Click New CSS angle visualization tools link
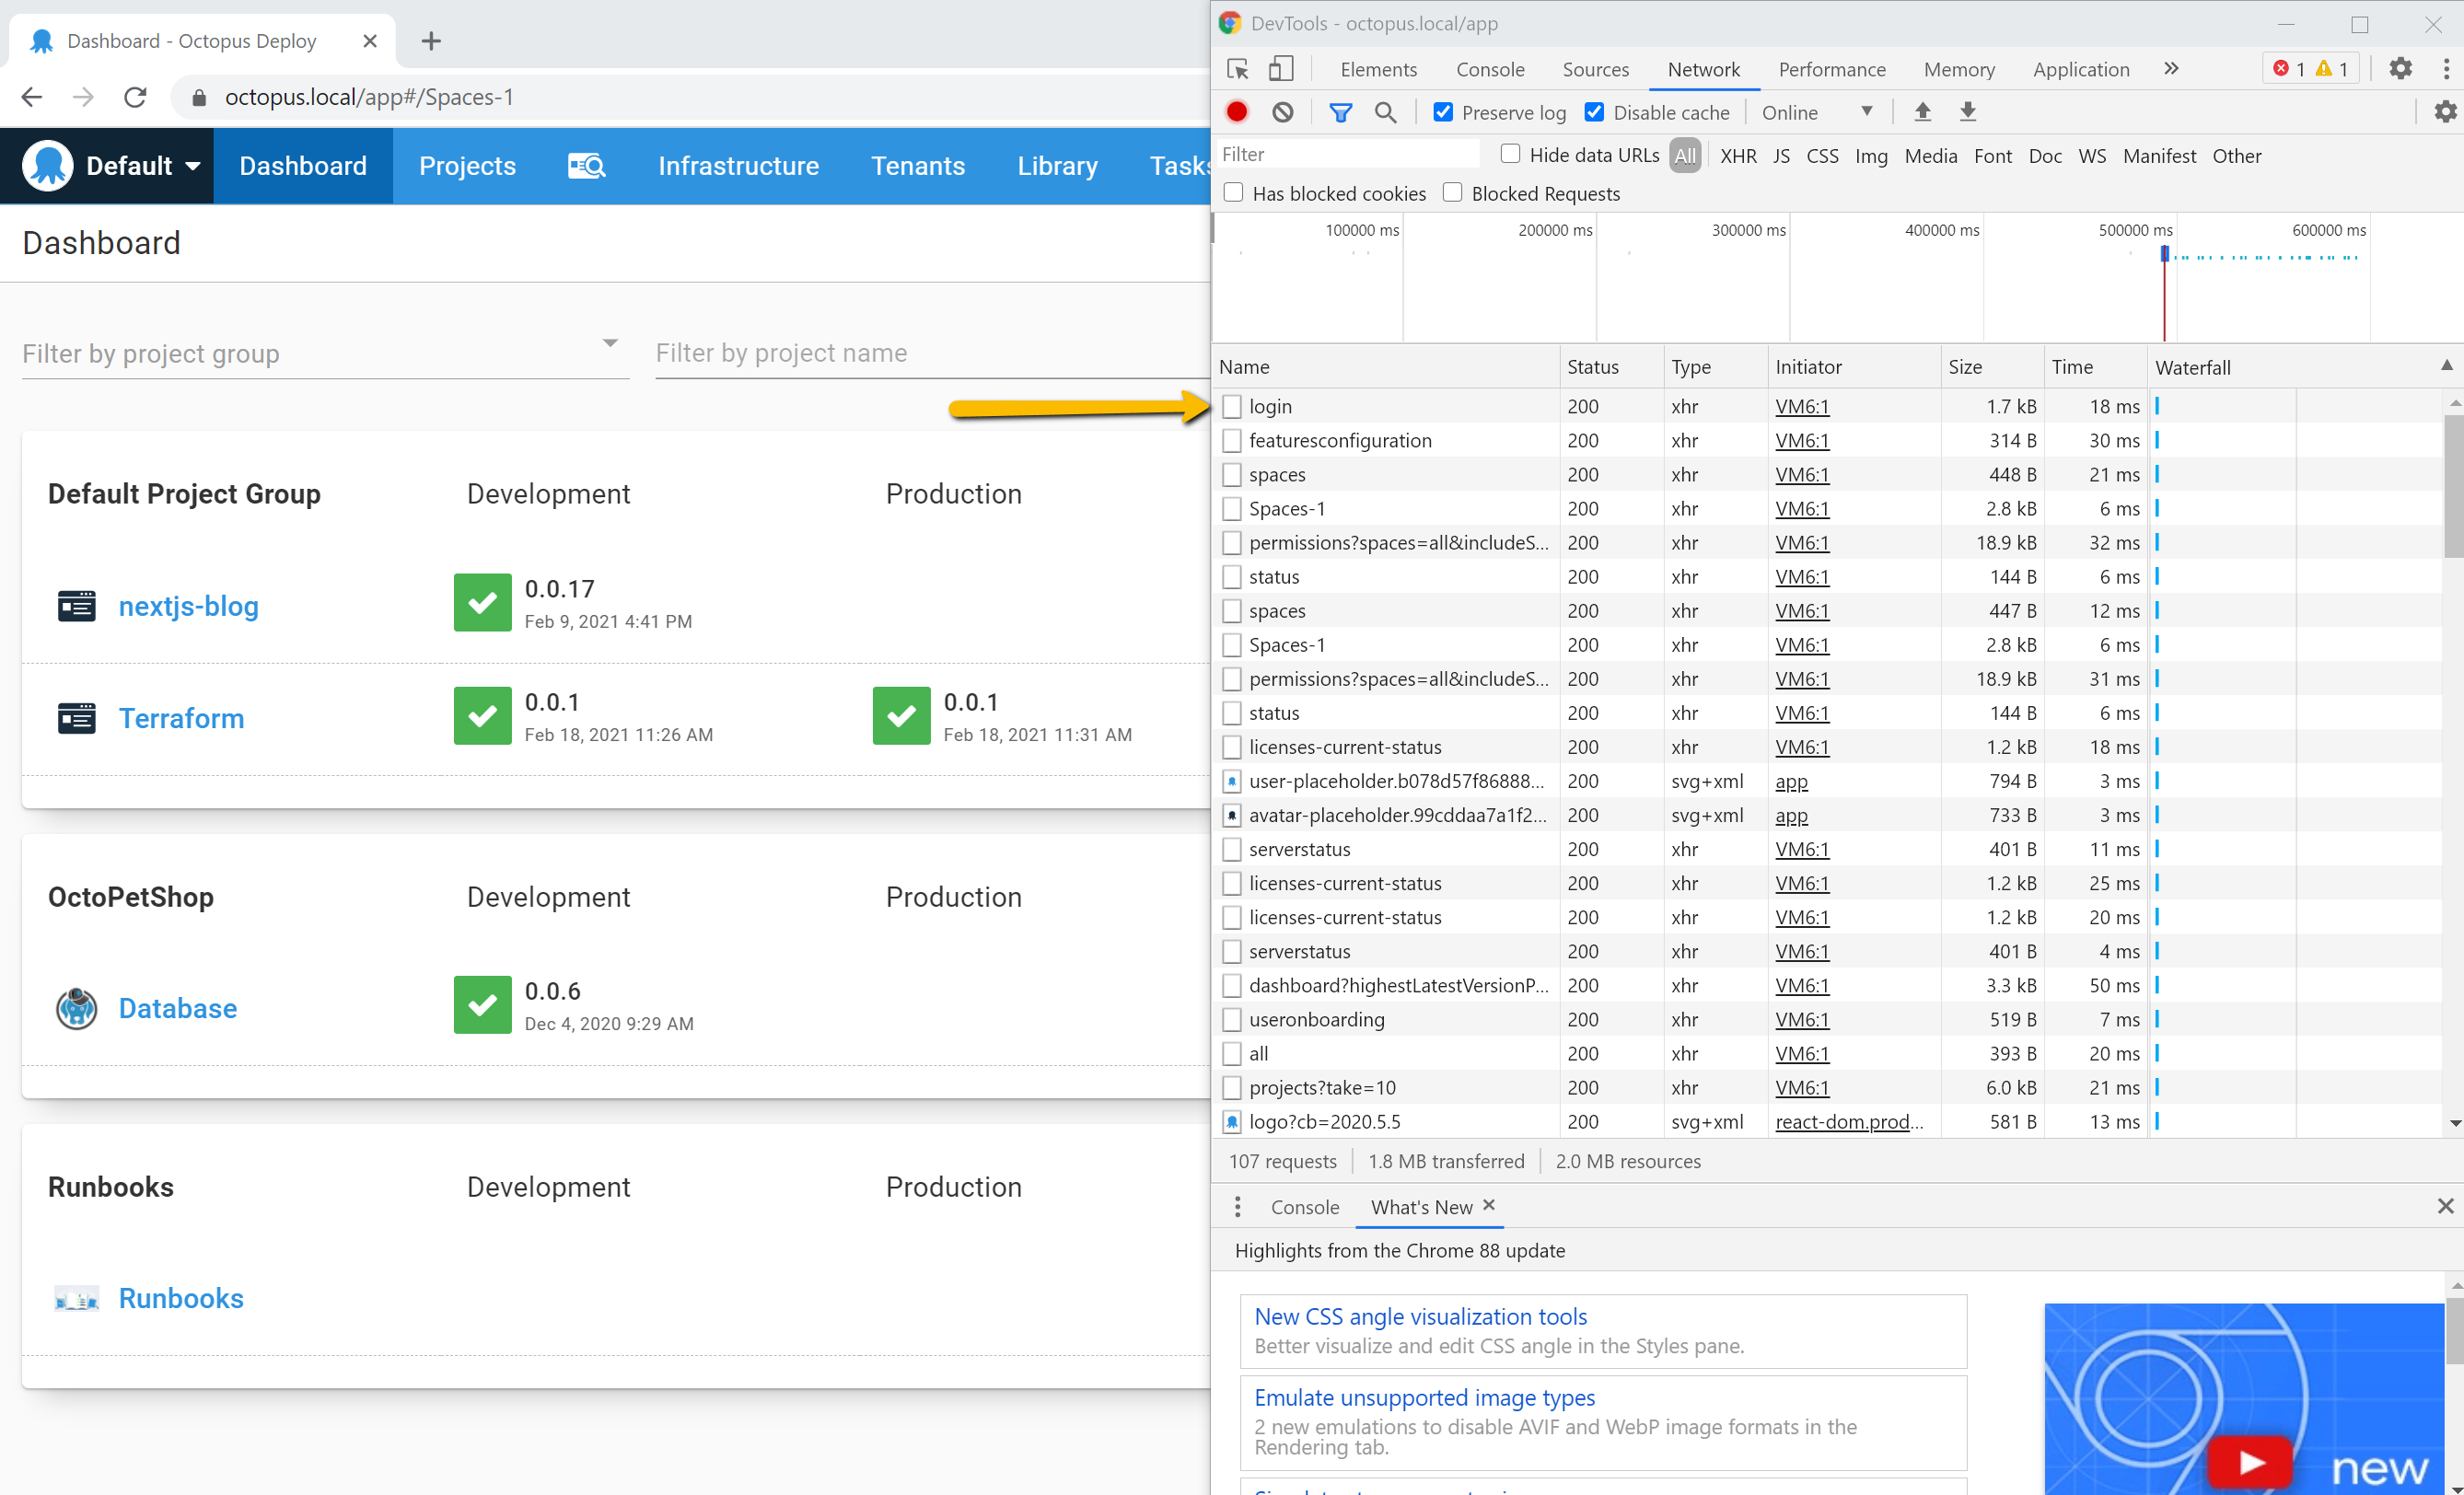The height and width of the screenshot is (1495, 2464). (x=1420, y=1316)
